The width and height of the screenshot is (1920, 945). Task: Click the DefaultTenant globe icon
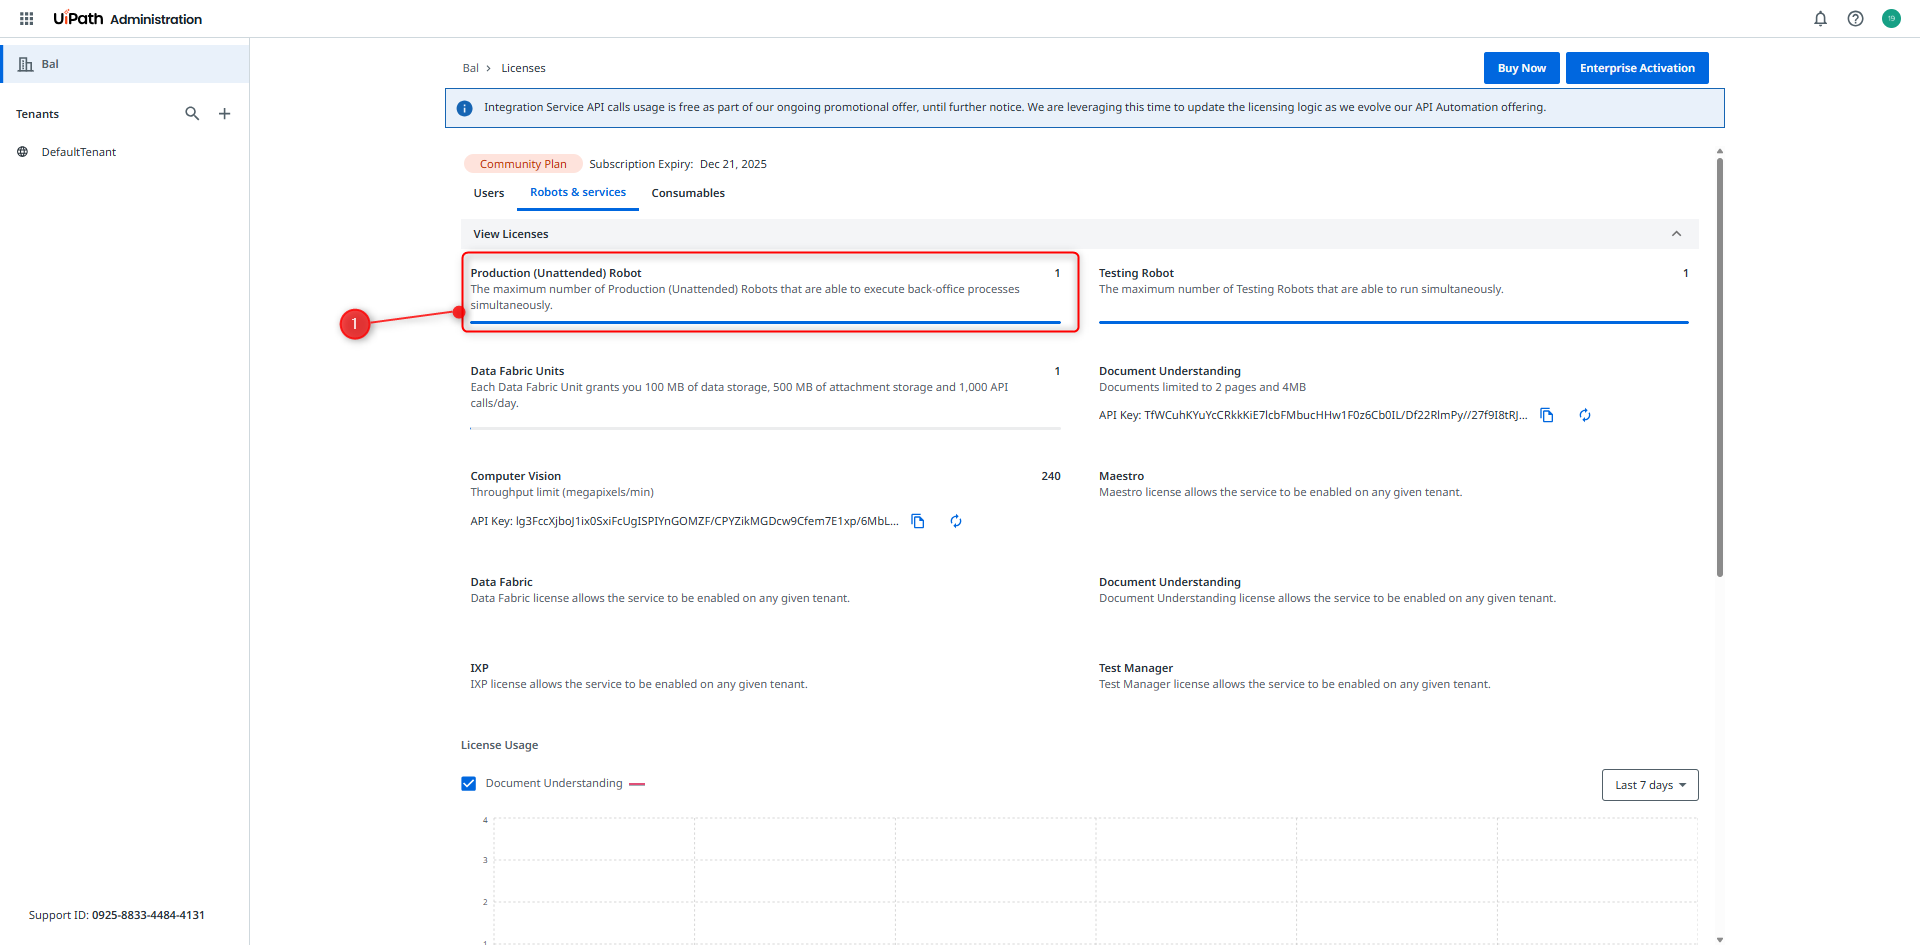pos(23,152)
